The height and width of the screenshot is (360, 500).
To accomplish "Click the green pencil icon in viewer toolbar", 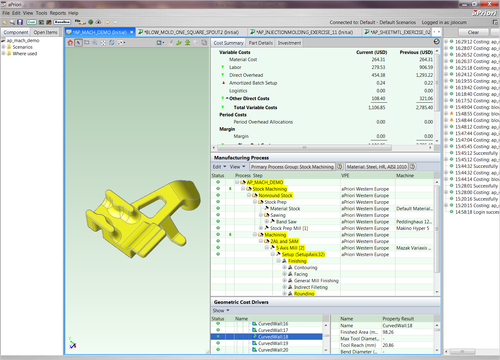I will 179,43.
